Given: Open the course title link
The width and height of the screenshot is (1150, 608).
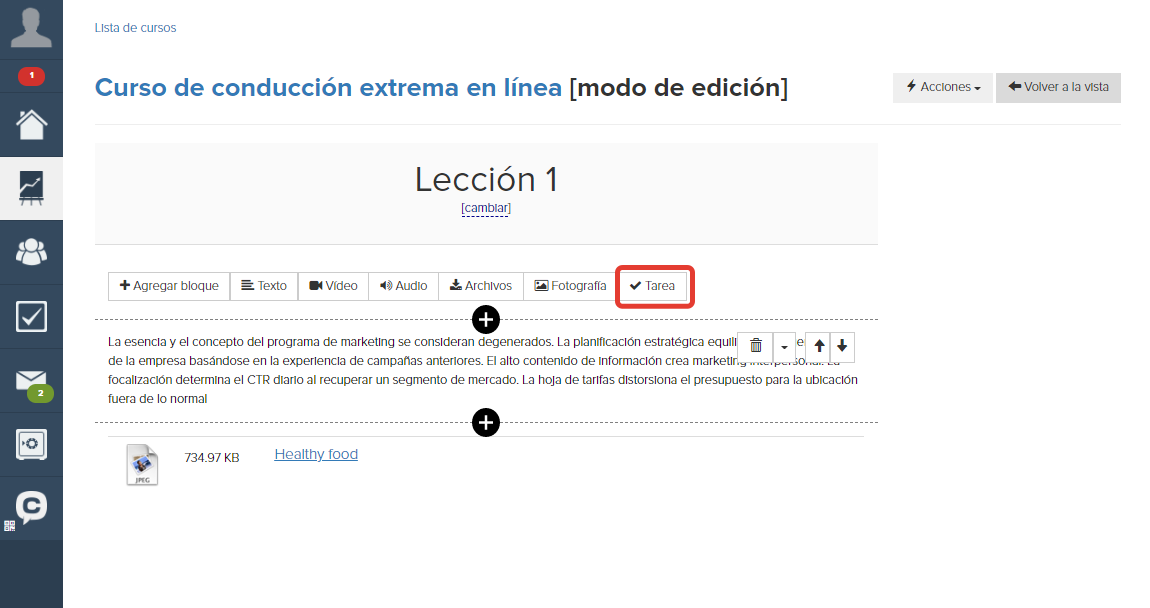Looking at the screenshot, I should tap(328, 87).
